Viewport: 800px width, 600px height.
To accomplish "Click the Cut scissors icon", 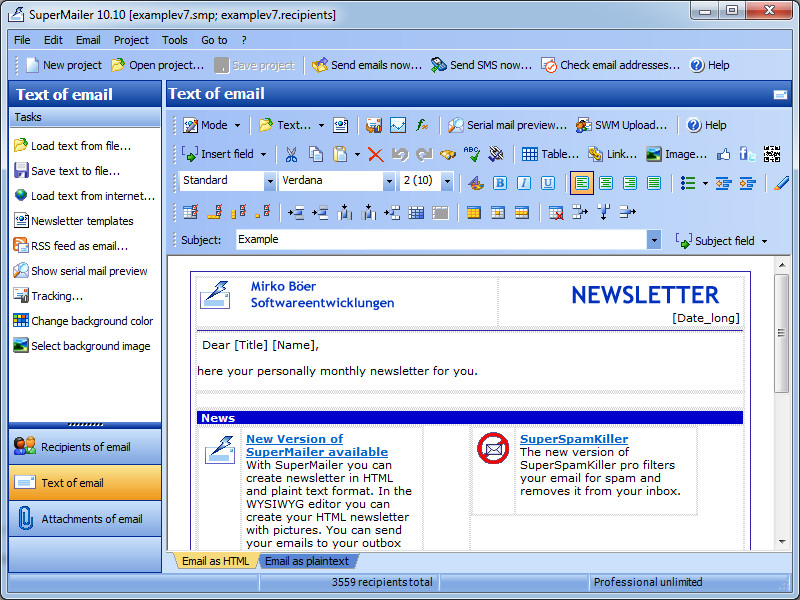I will pyautogui.click(x=291, y=154).
